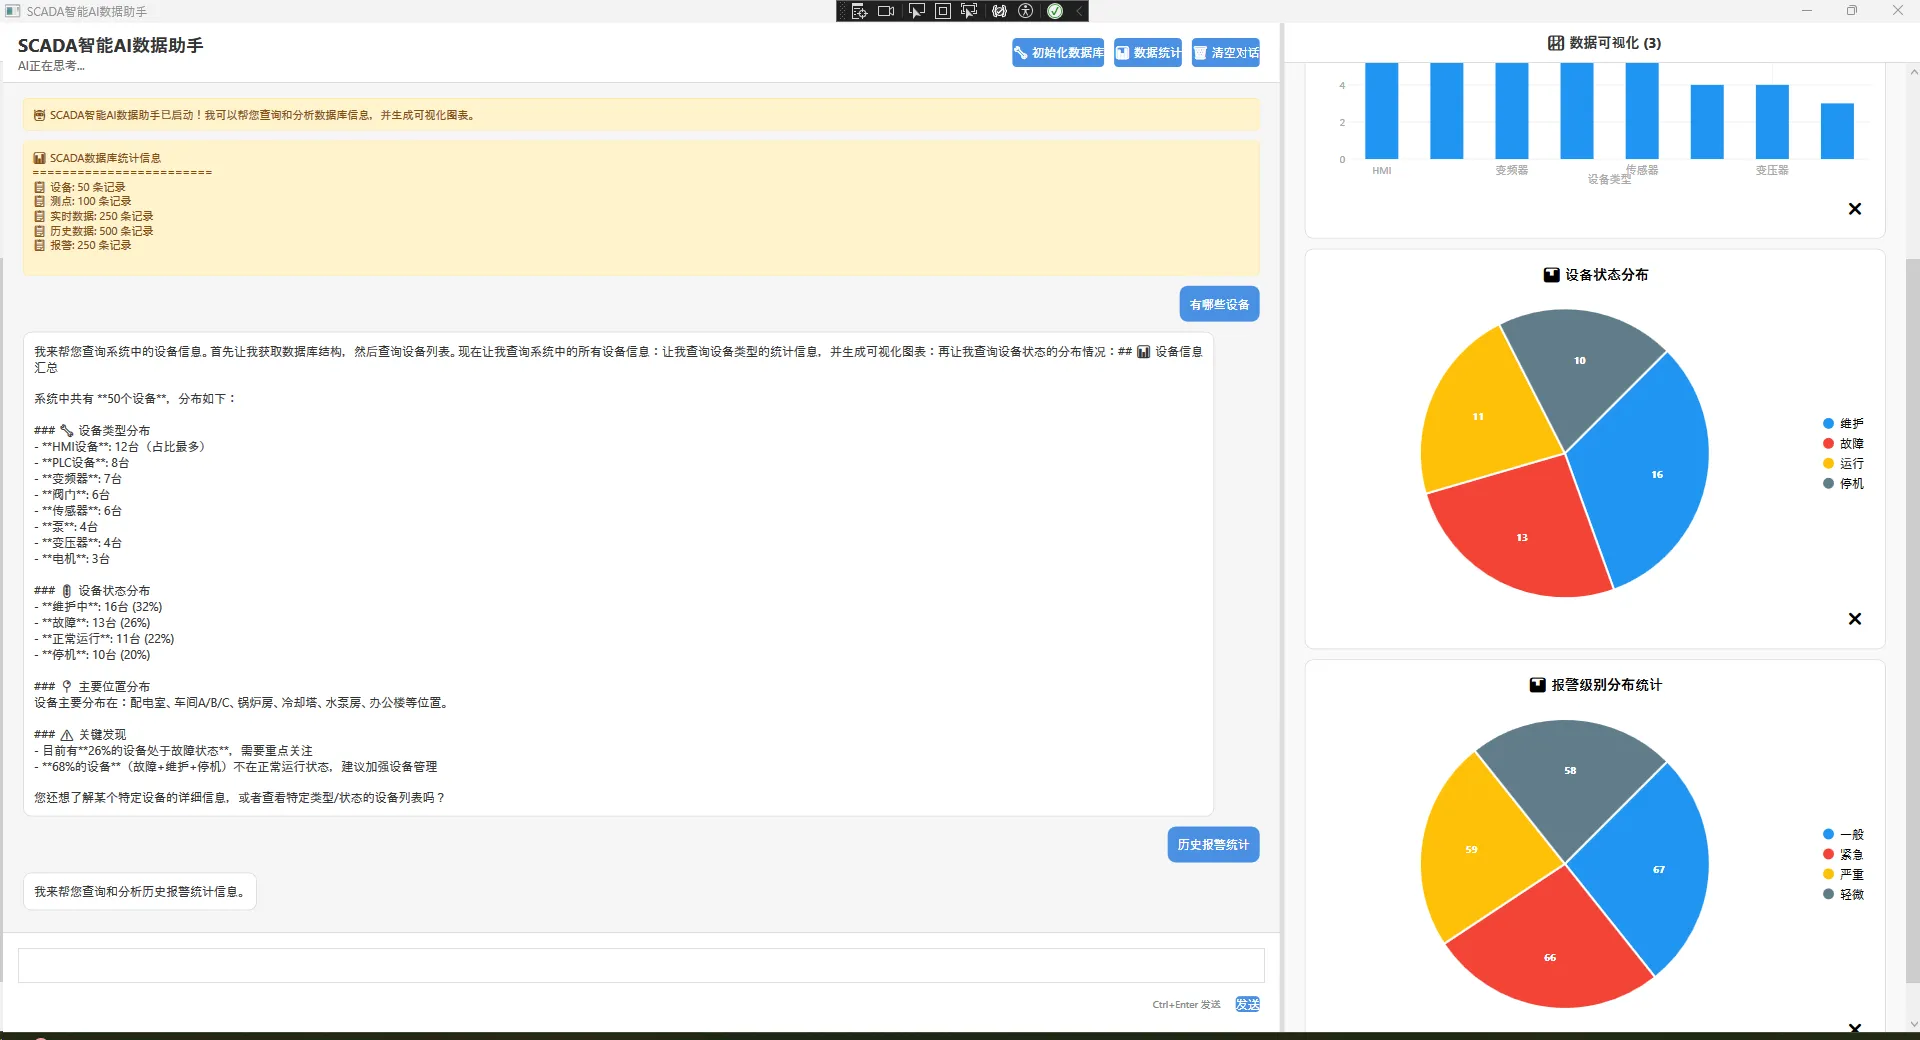
Task: Focus the message input box
Action: coord(640,965)
